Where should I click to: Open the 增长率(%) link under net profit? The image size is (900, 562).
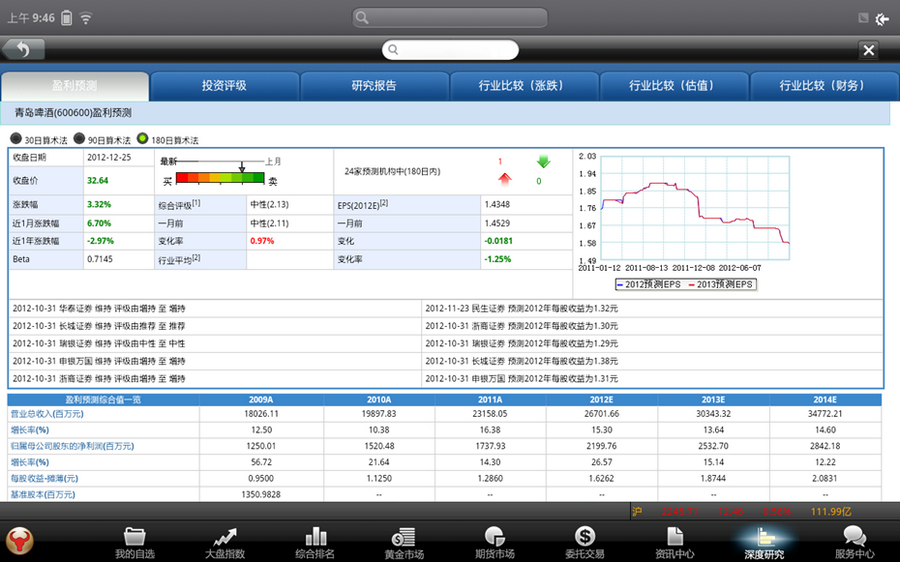pos(30,462)
